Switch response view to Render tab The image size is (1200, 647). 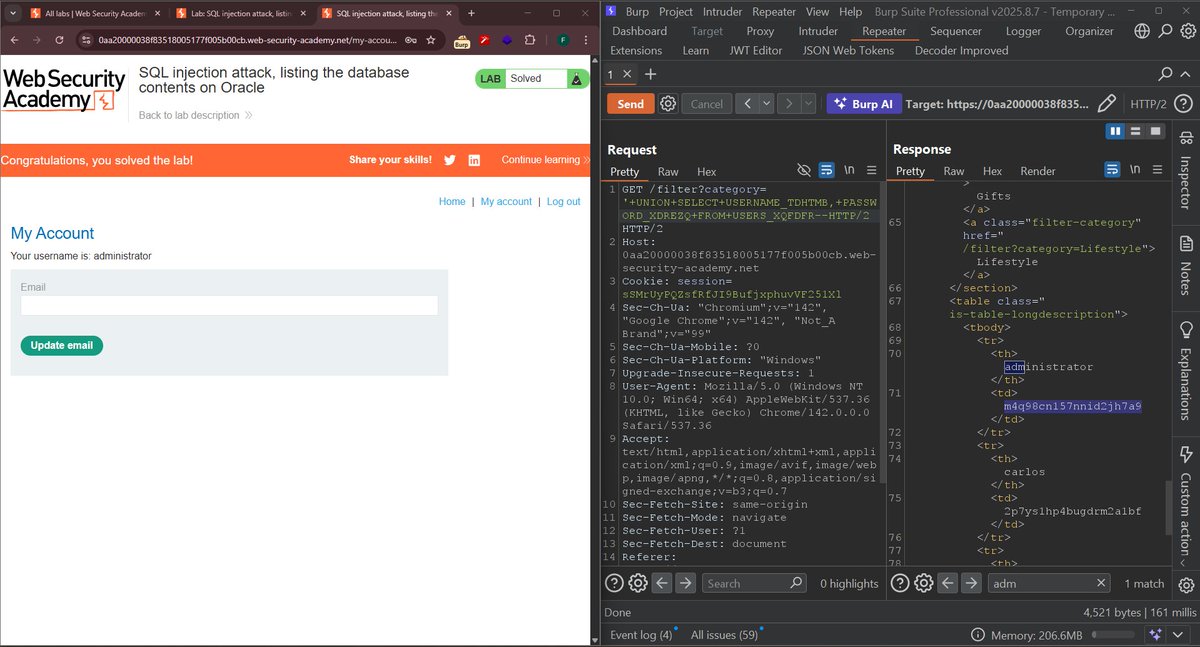click(x=1037, y=171)
